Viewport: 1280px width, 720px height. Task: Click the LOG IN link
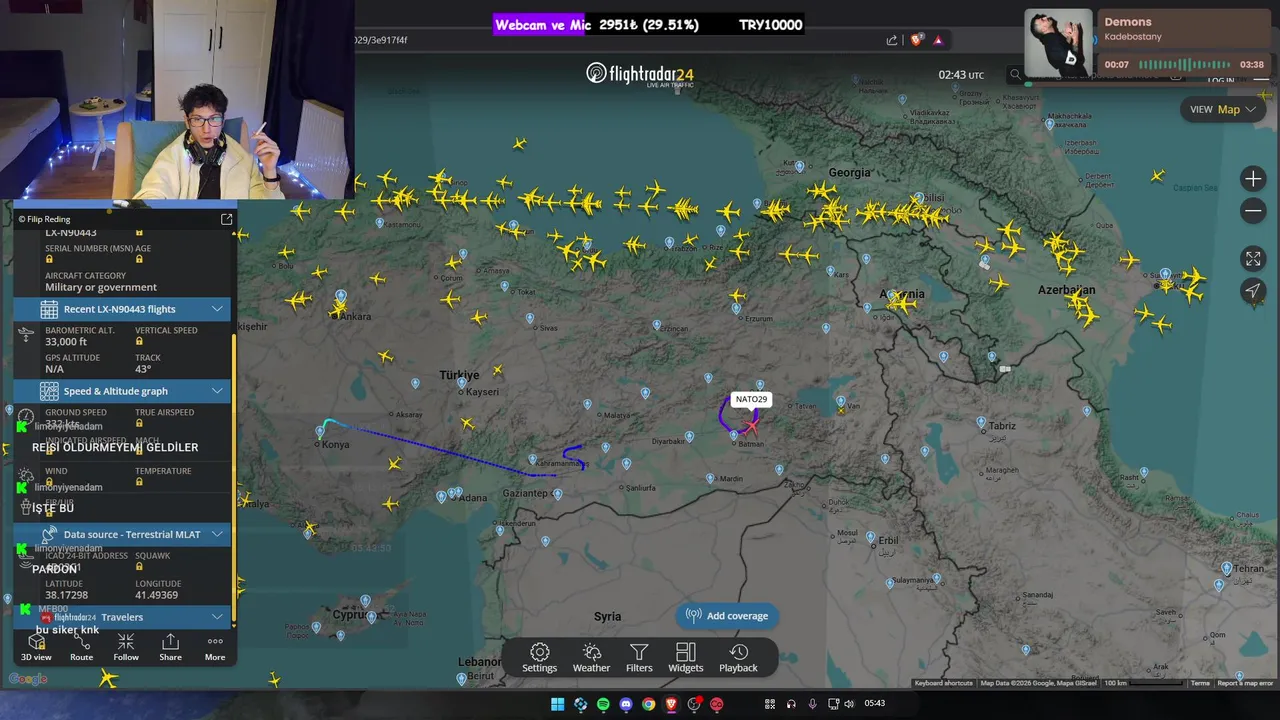1220,81
